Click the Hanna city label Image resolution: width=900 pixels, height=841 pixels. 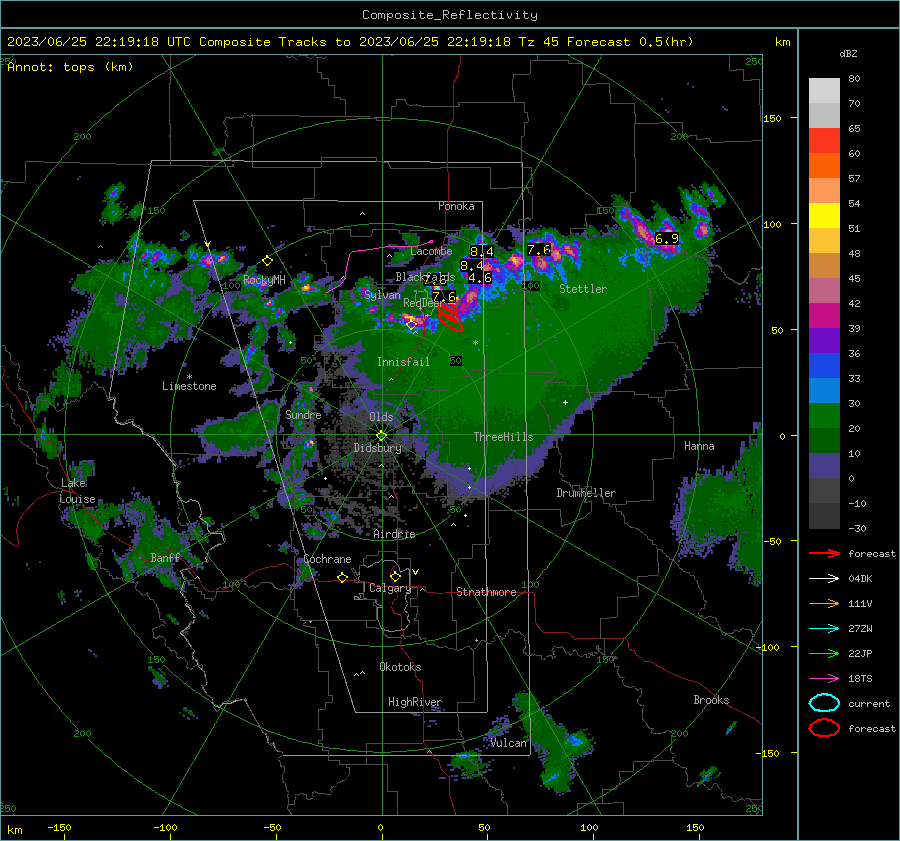[699, 446]
